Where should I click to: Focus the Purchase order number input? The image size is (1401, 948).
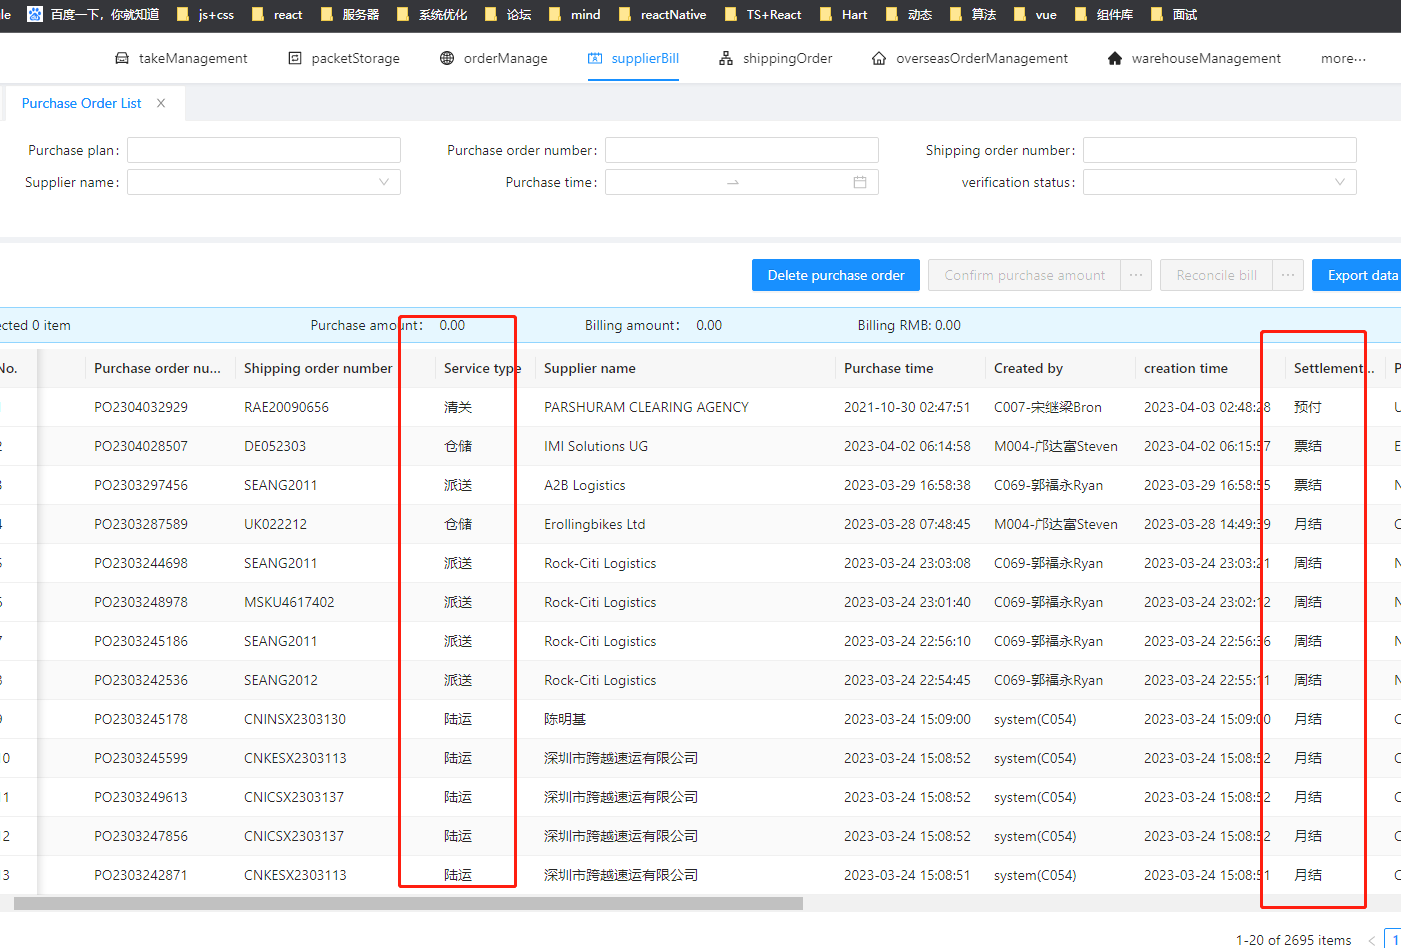tap(741, 150)
